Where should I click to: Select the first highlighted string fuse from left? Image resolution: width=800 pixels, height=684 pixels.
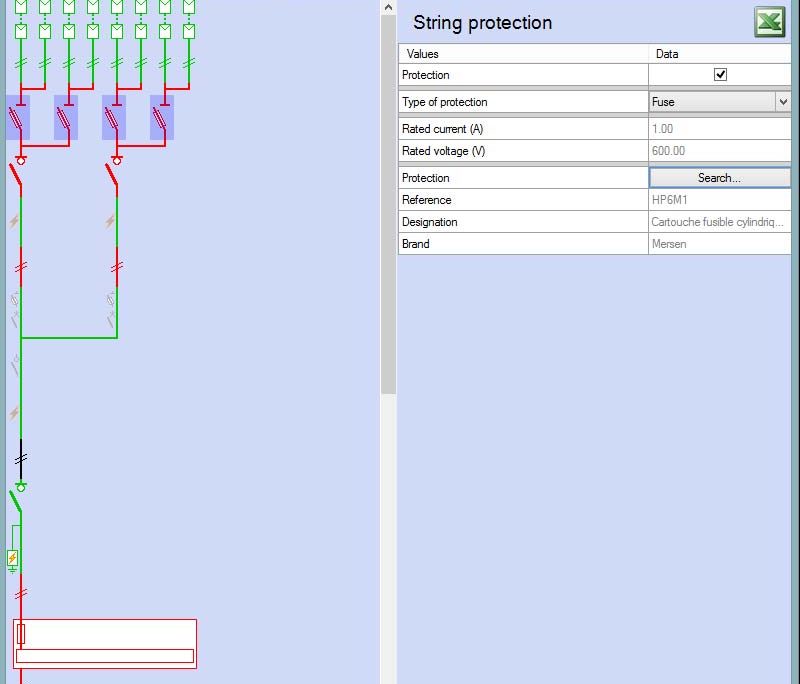tap(18, 117)
